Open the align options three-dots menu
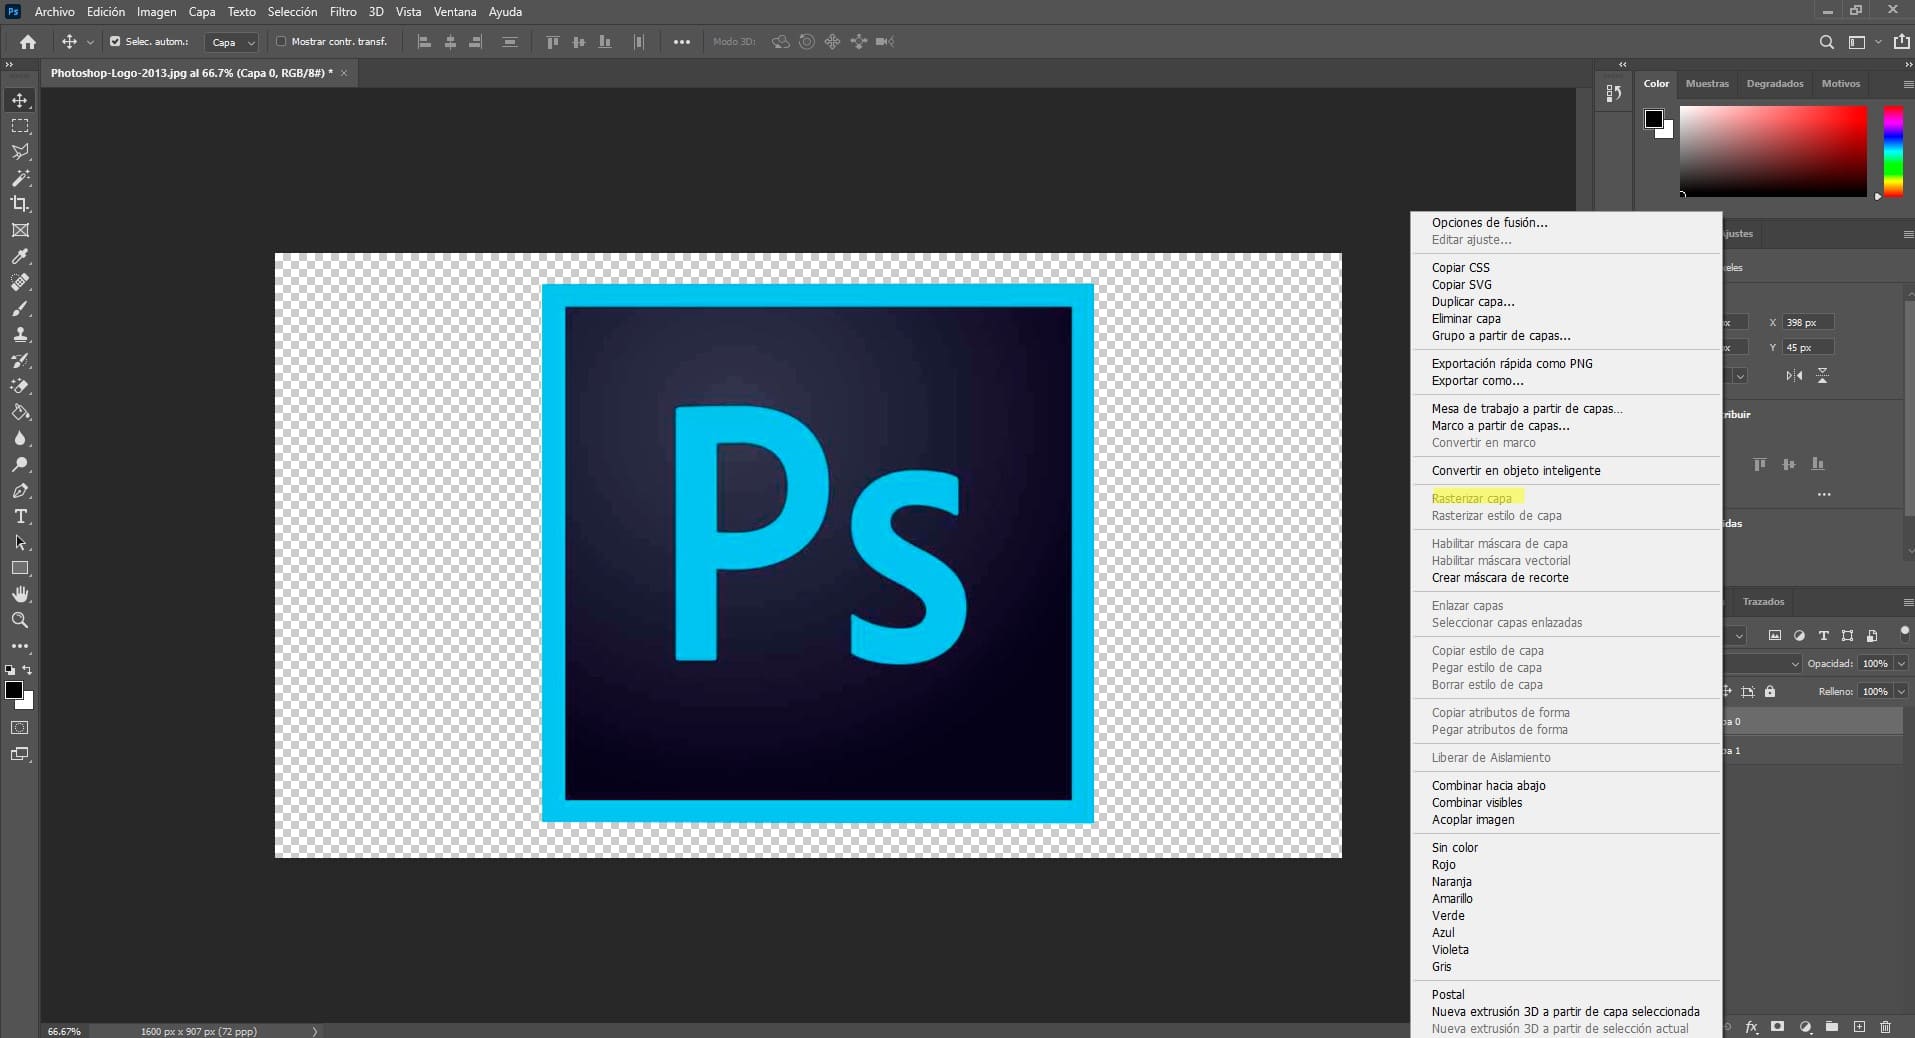 click(682, 42)
